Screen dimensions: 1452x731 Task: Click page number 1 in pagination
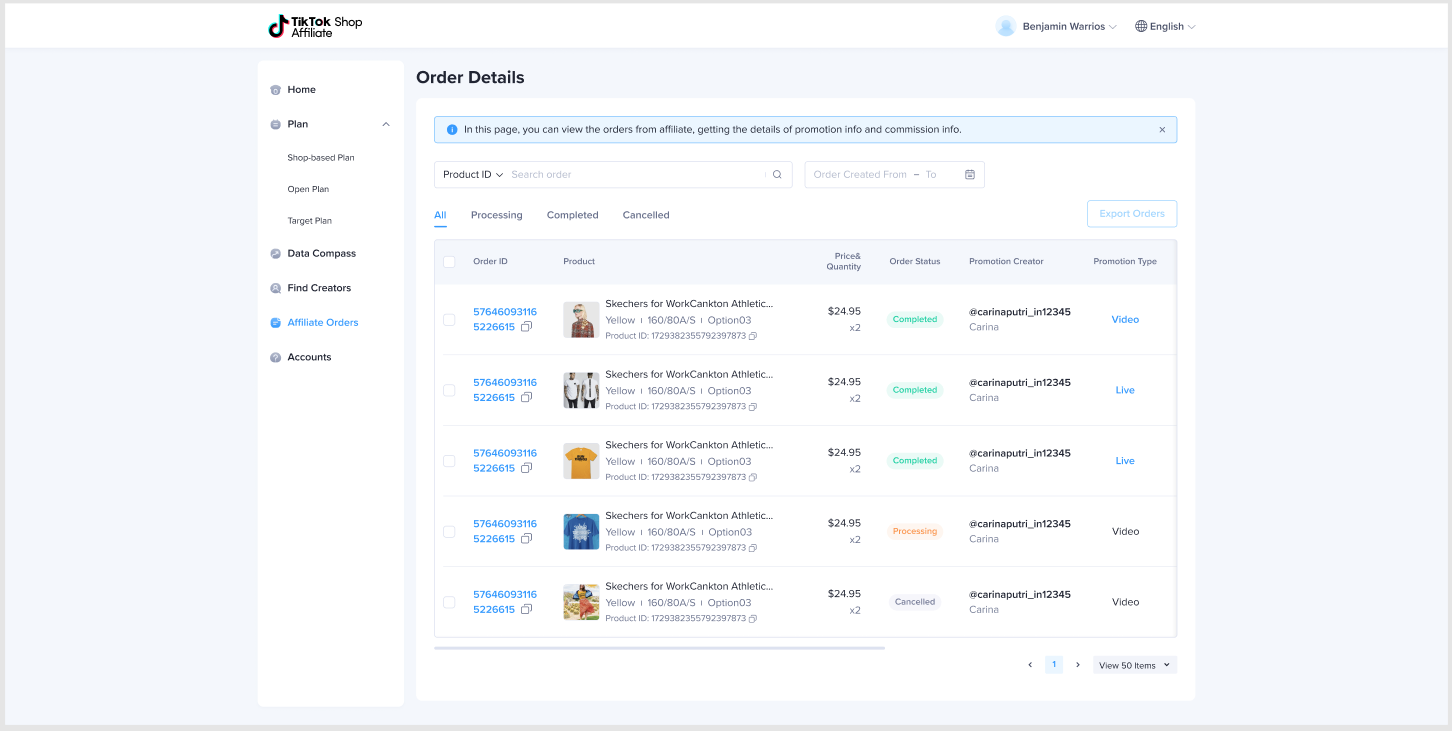(x=1054, y=665)
